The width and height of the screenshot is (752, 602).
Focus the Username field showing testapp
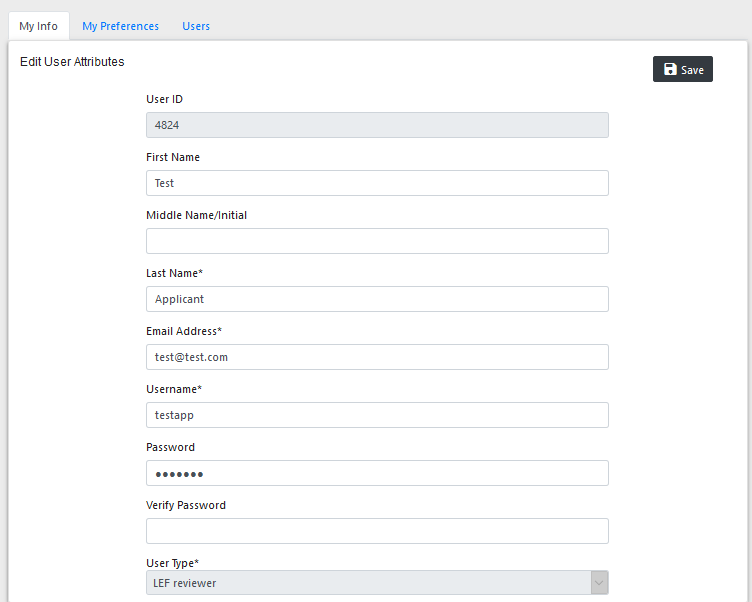(x=377, y=415)
